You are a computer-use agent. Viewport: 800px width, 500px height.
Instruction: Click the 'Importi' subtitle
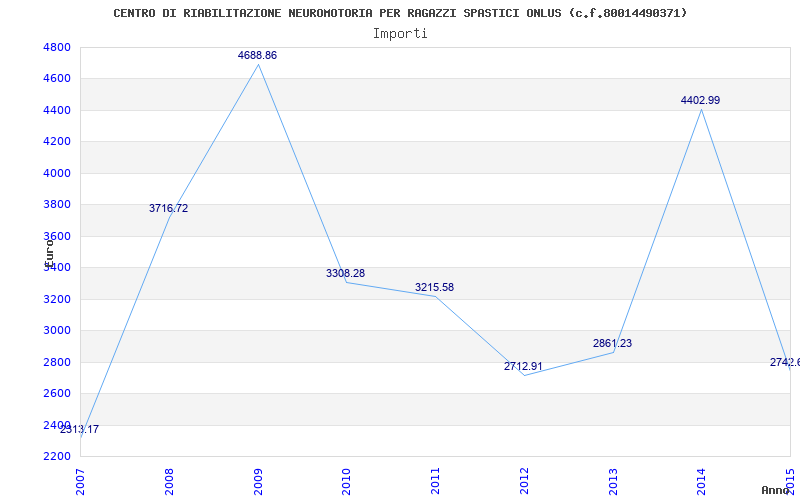400,34
